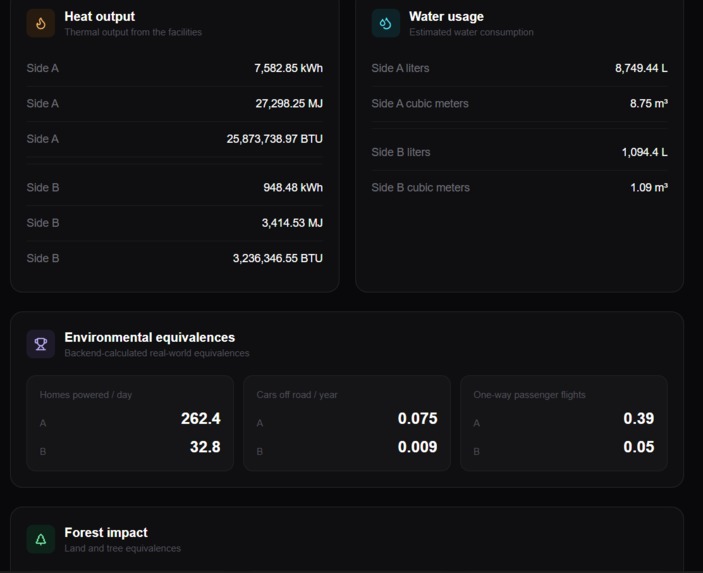Select the Water usage card heading
This screenshot has width=703, height=573.
[446, 17]
